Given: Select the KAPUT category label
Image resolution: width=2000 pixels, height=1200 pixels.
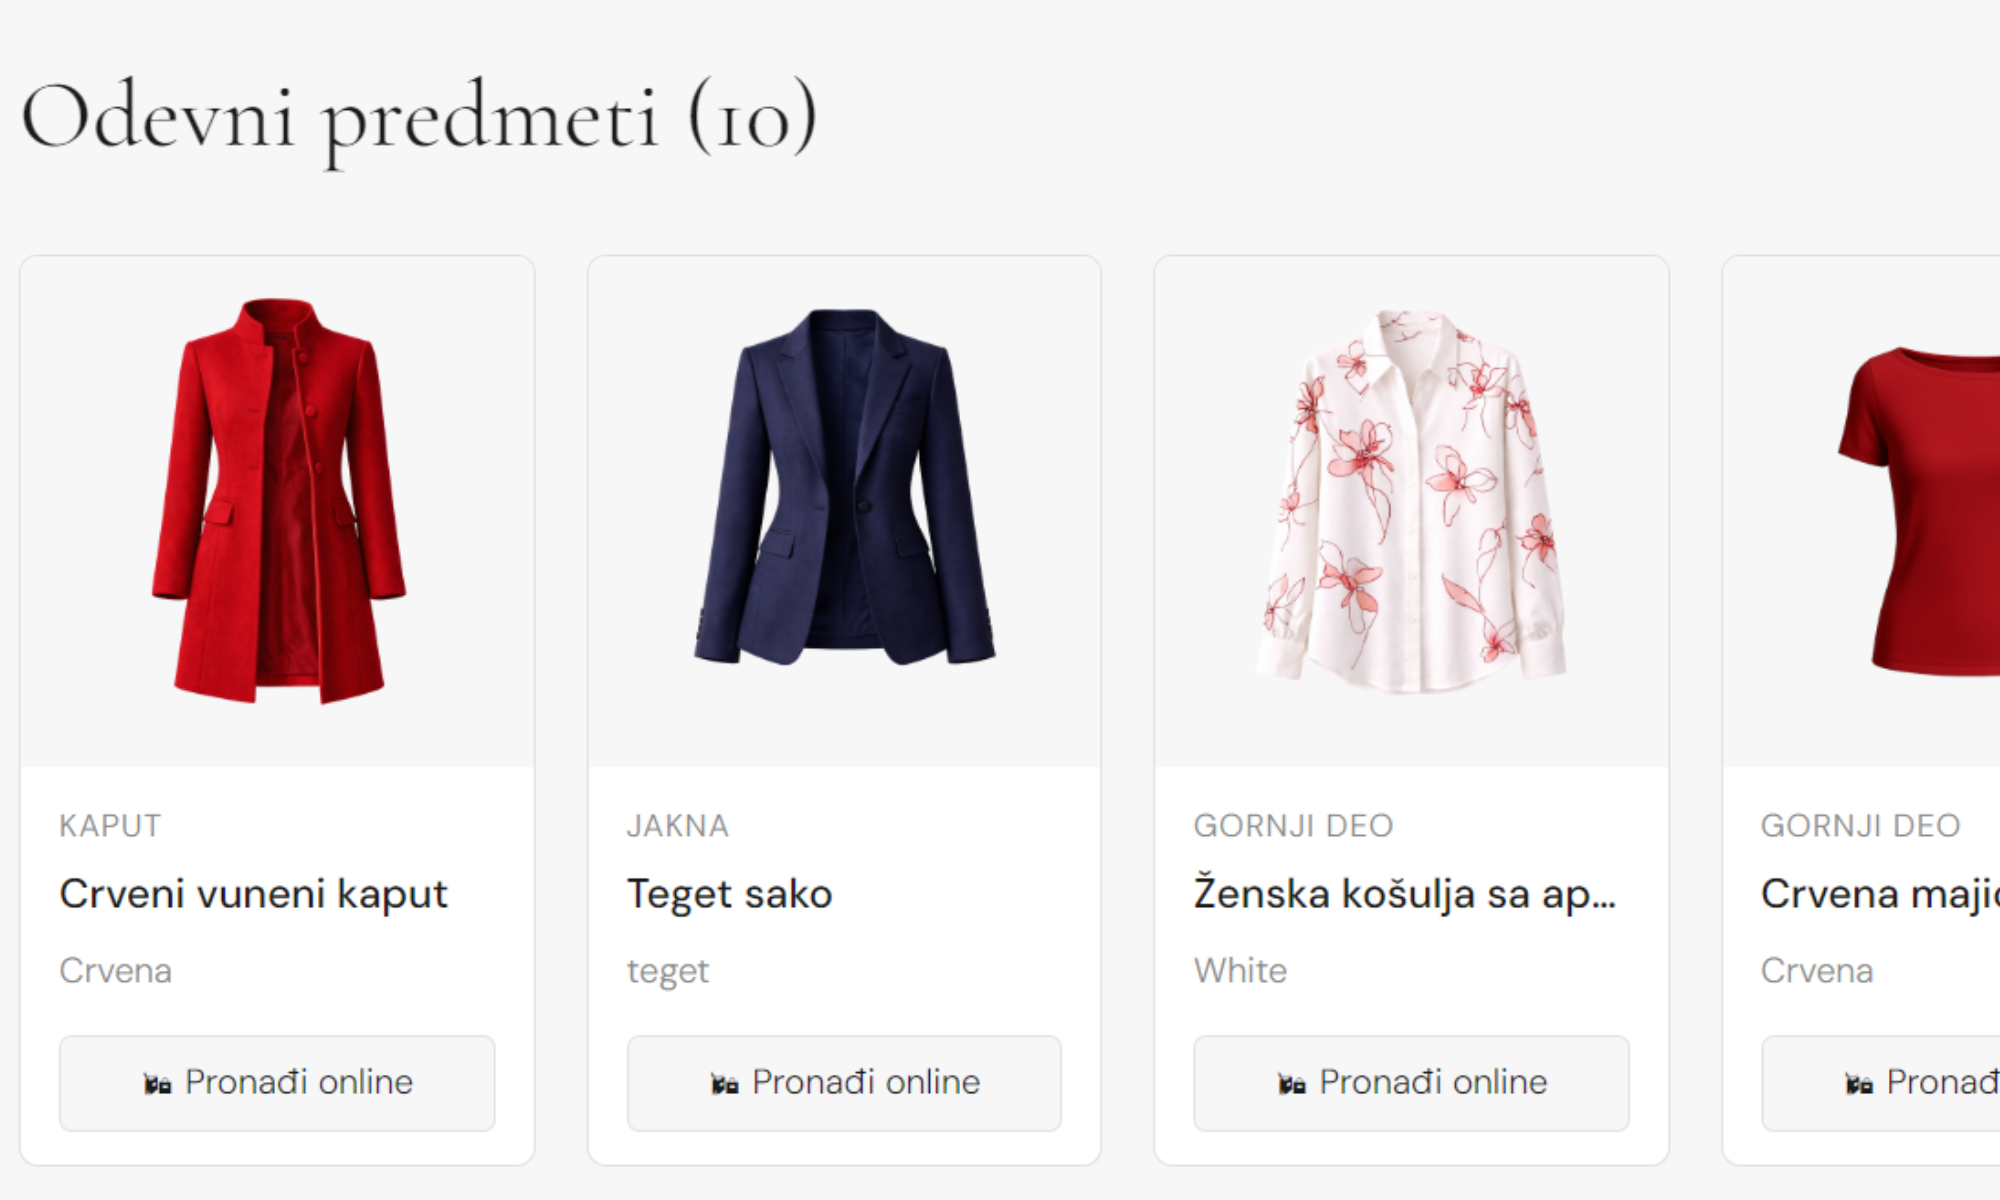Looking at the screenshot, I should tap(110, 826).
